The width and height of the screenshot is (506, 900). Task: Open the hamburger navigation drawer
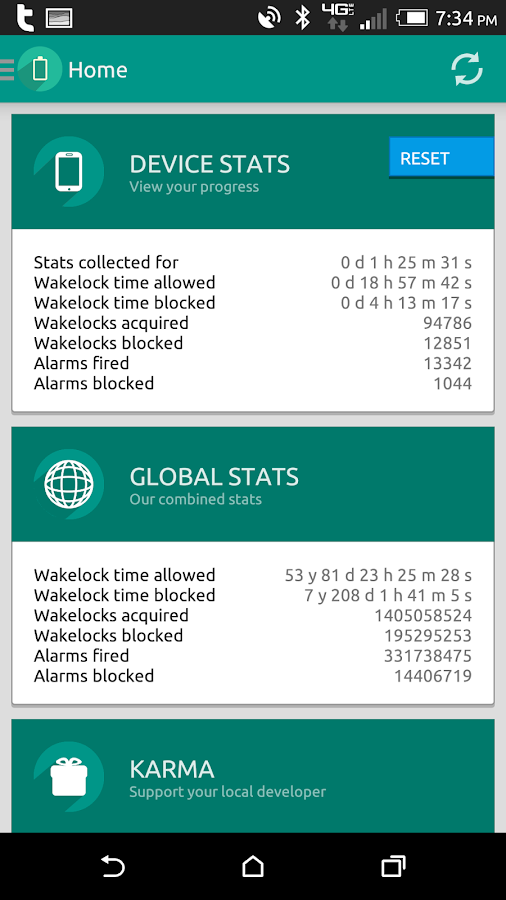7,69
